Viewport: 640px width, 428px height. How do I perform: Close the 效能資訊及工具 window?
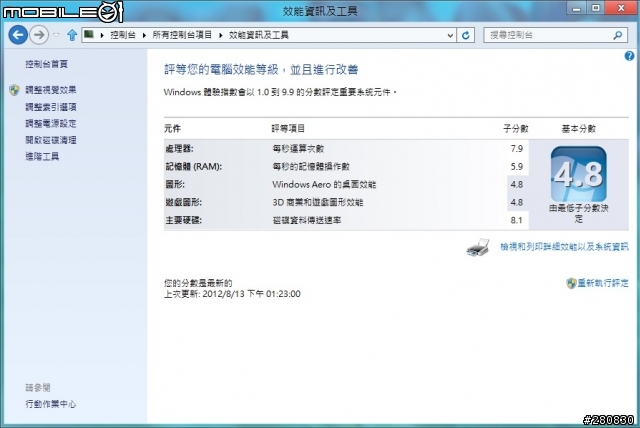(621, 8)
